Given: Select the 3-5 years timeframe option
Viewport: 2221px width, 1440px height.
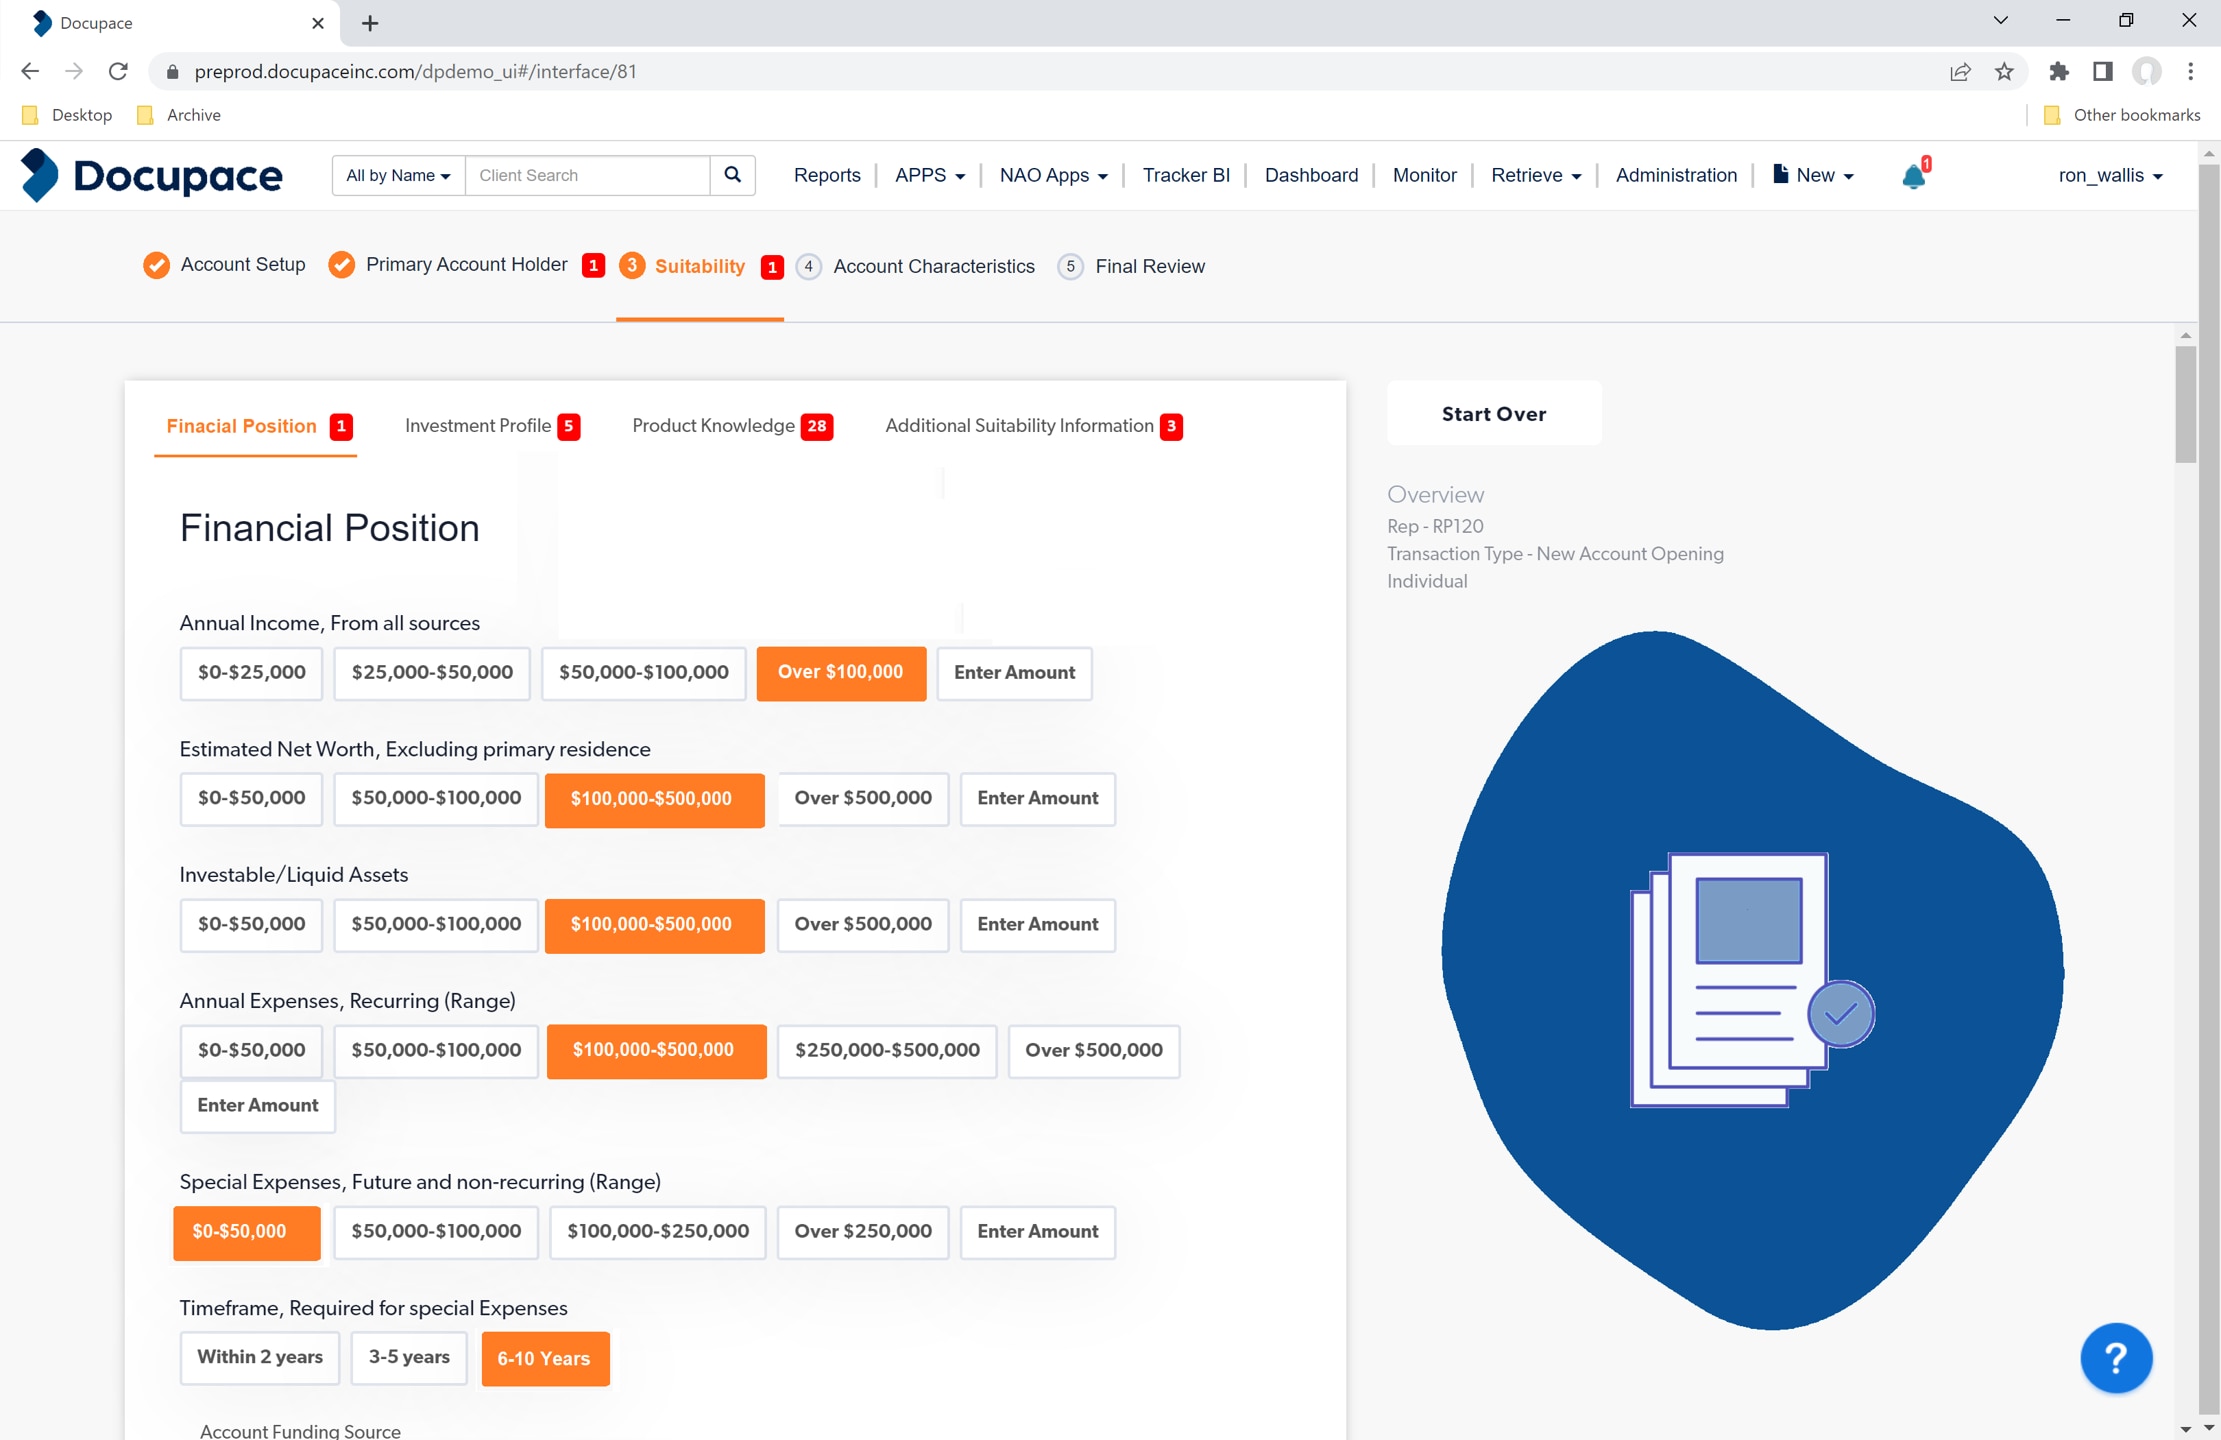Looking at the screenshot, I should [x=408, y=1357].
